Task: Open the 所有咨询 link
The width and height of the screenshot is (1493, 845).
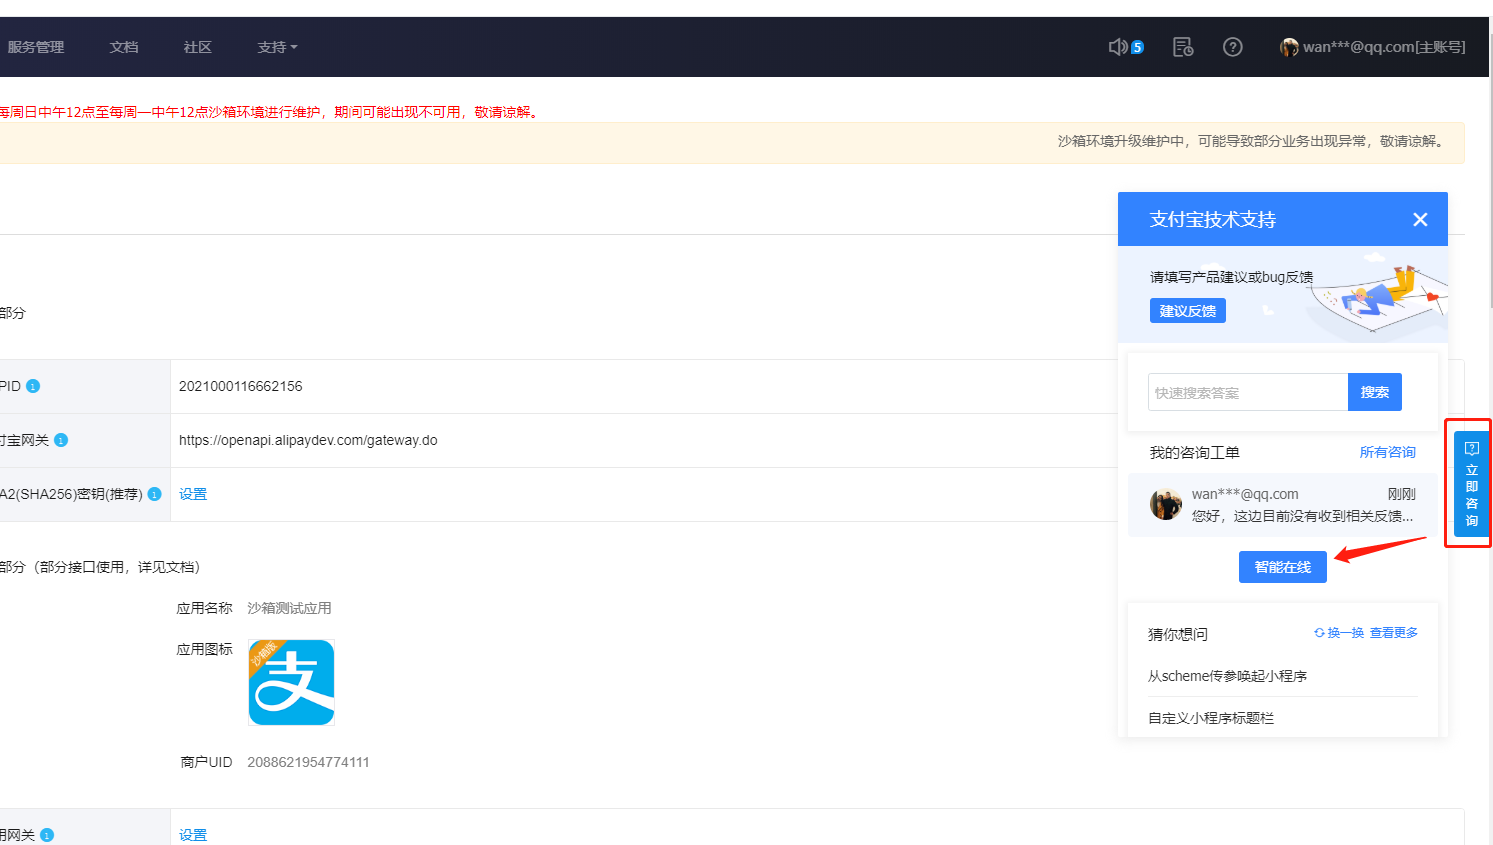Action: (1387, 452)
